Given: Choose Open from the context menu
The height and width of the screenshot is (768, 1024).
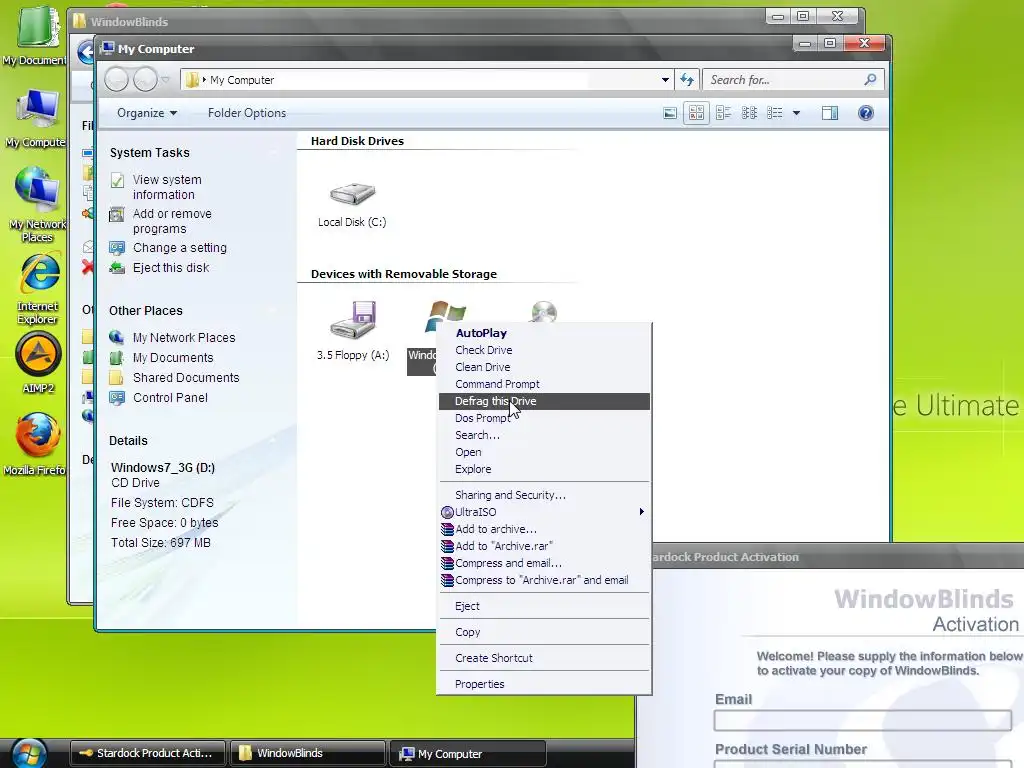Looking at the screenshot, I should (x=544, y=452).
